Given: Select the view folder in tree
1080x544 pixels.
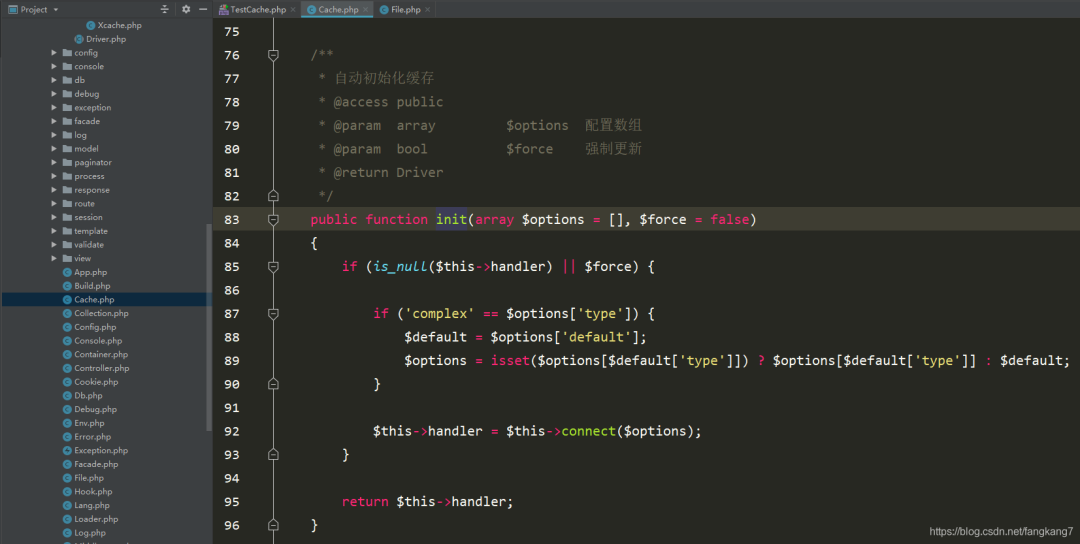Looking at the screenshot, I should pos(82,258).
